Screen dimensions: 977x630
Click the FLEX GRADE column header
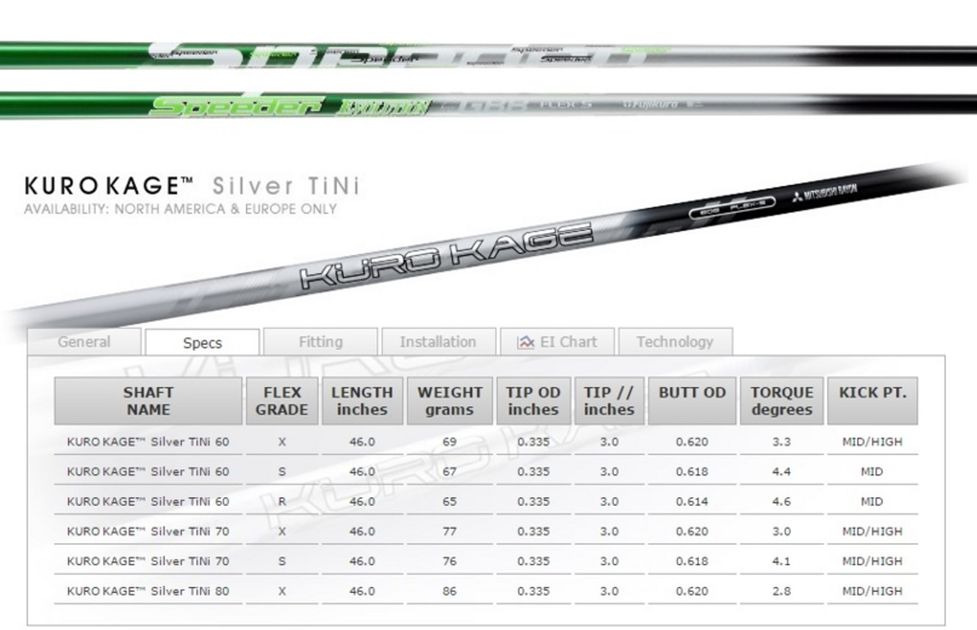point(282,401)
